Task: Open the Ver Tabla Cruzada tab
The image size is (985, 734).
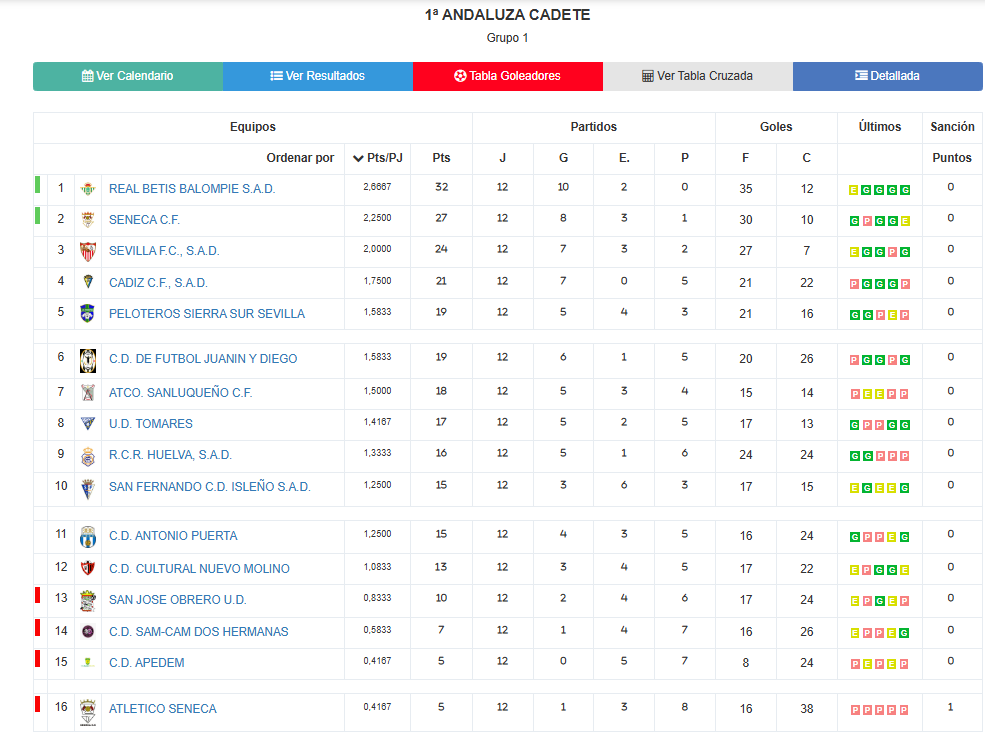Action: (698, 76)
